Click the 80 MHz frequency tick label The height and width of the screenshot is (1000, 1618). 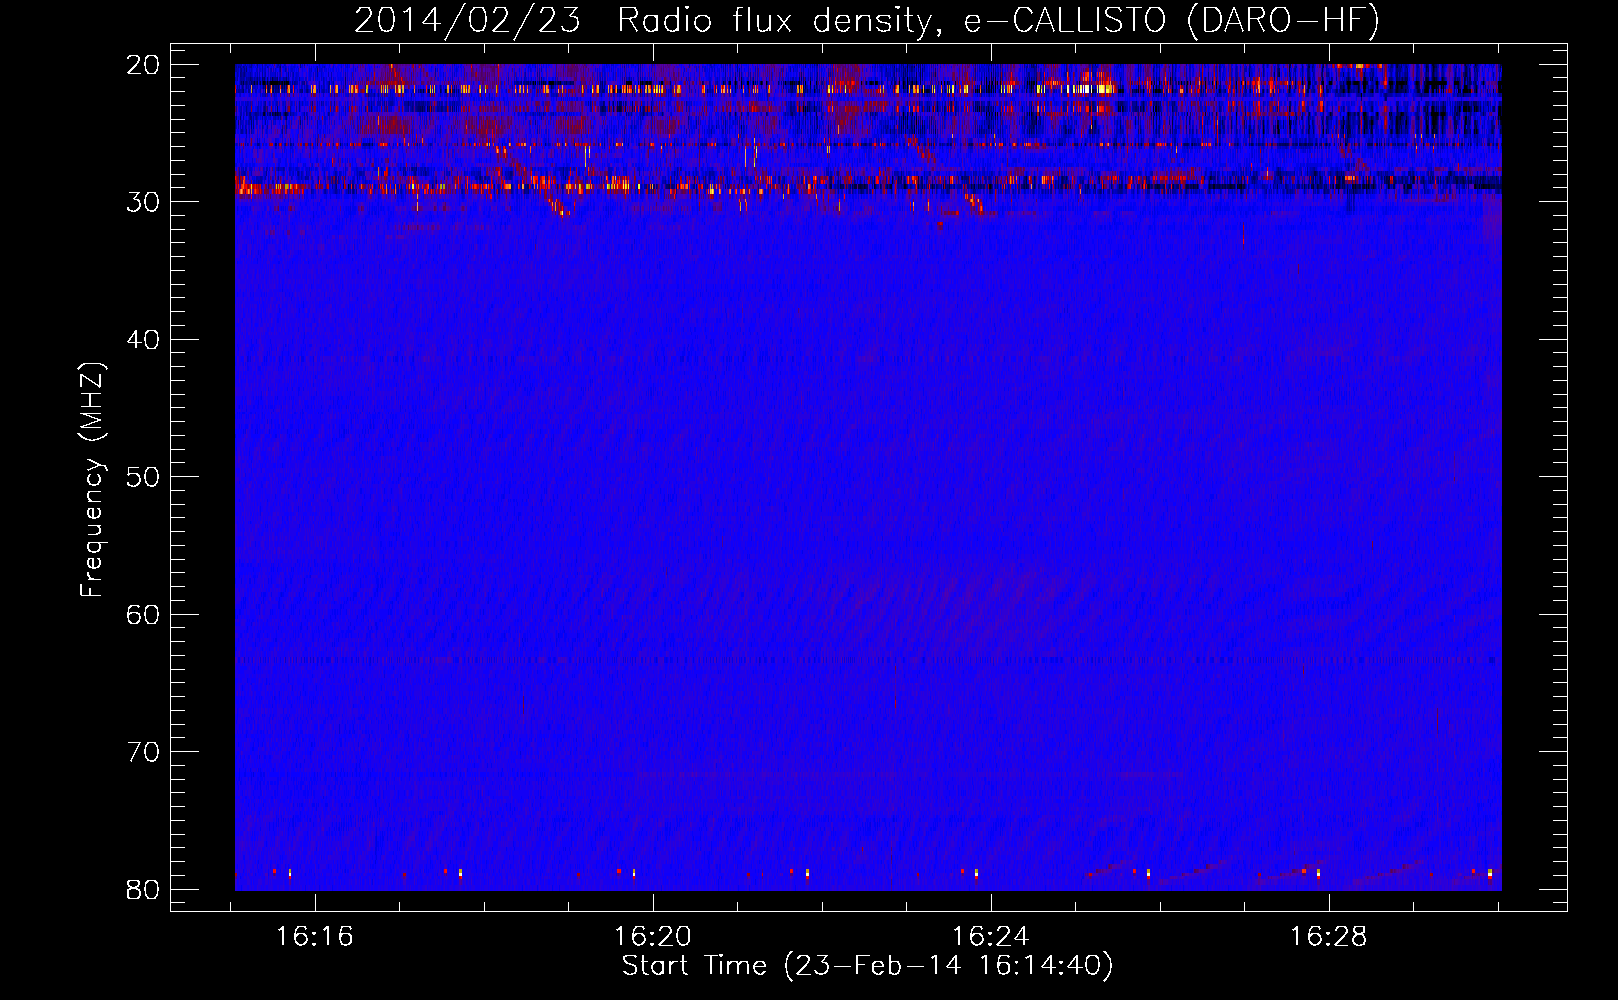143,890
